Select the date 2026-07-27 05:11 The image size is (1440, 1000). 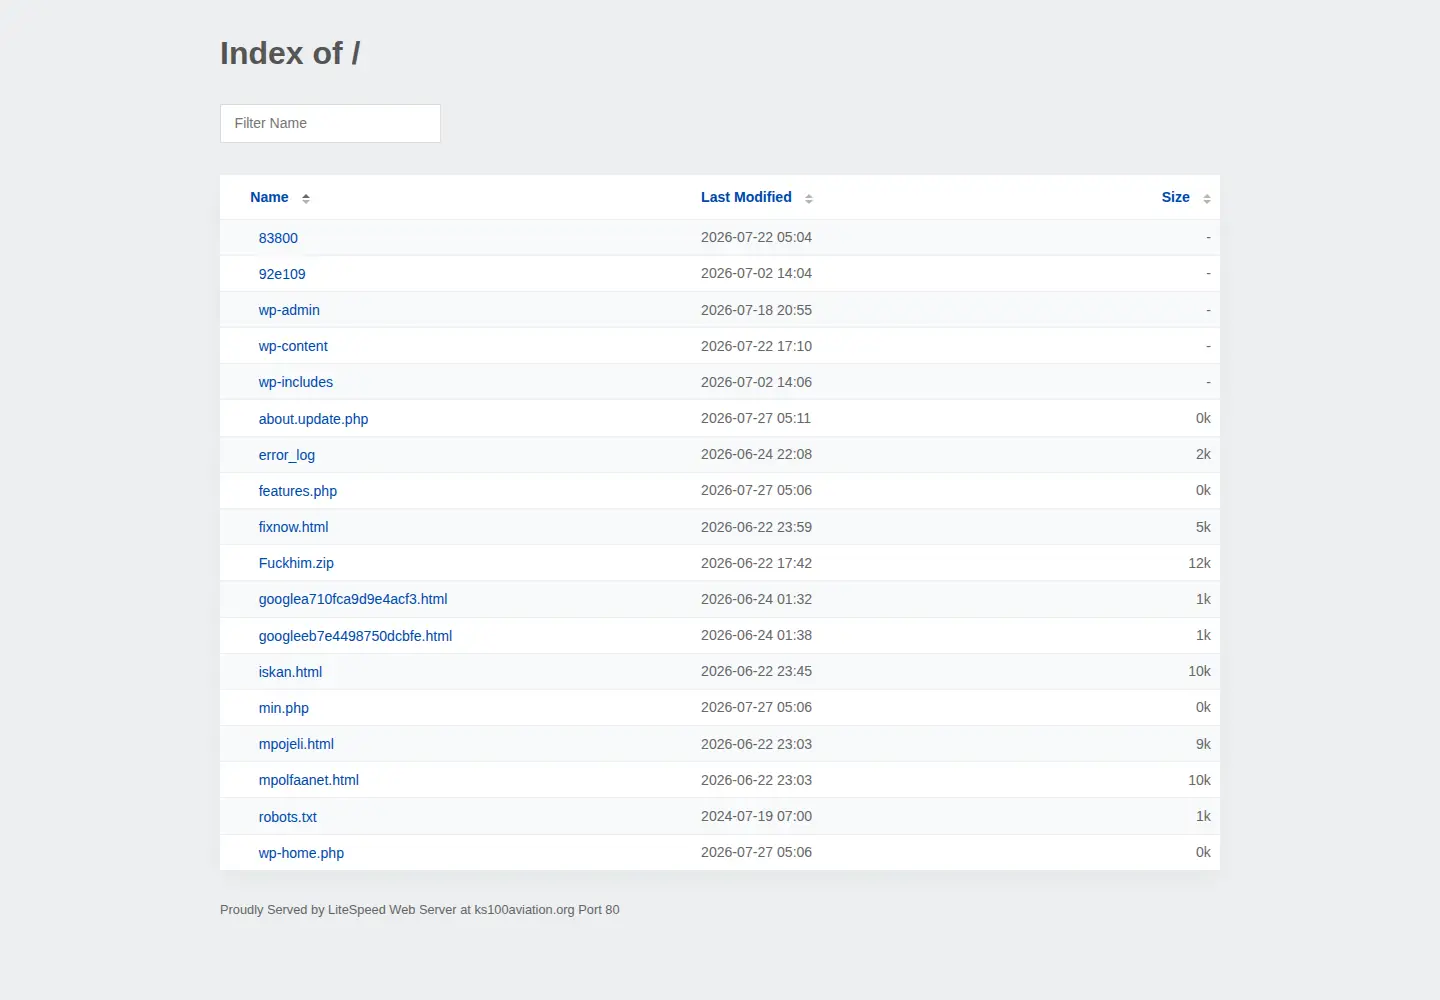coord(756,418)
